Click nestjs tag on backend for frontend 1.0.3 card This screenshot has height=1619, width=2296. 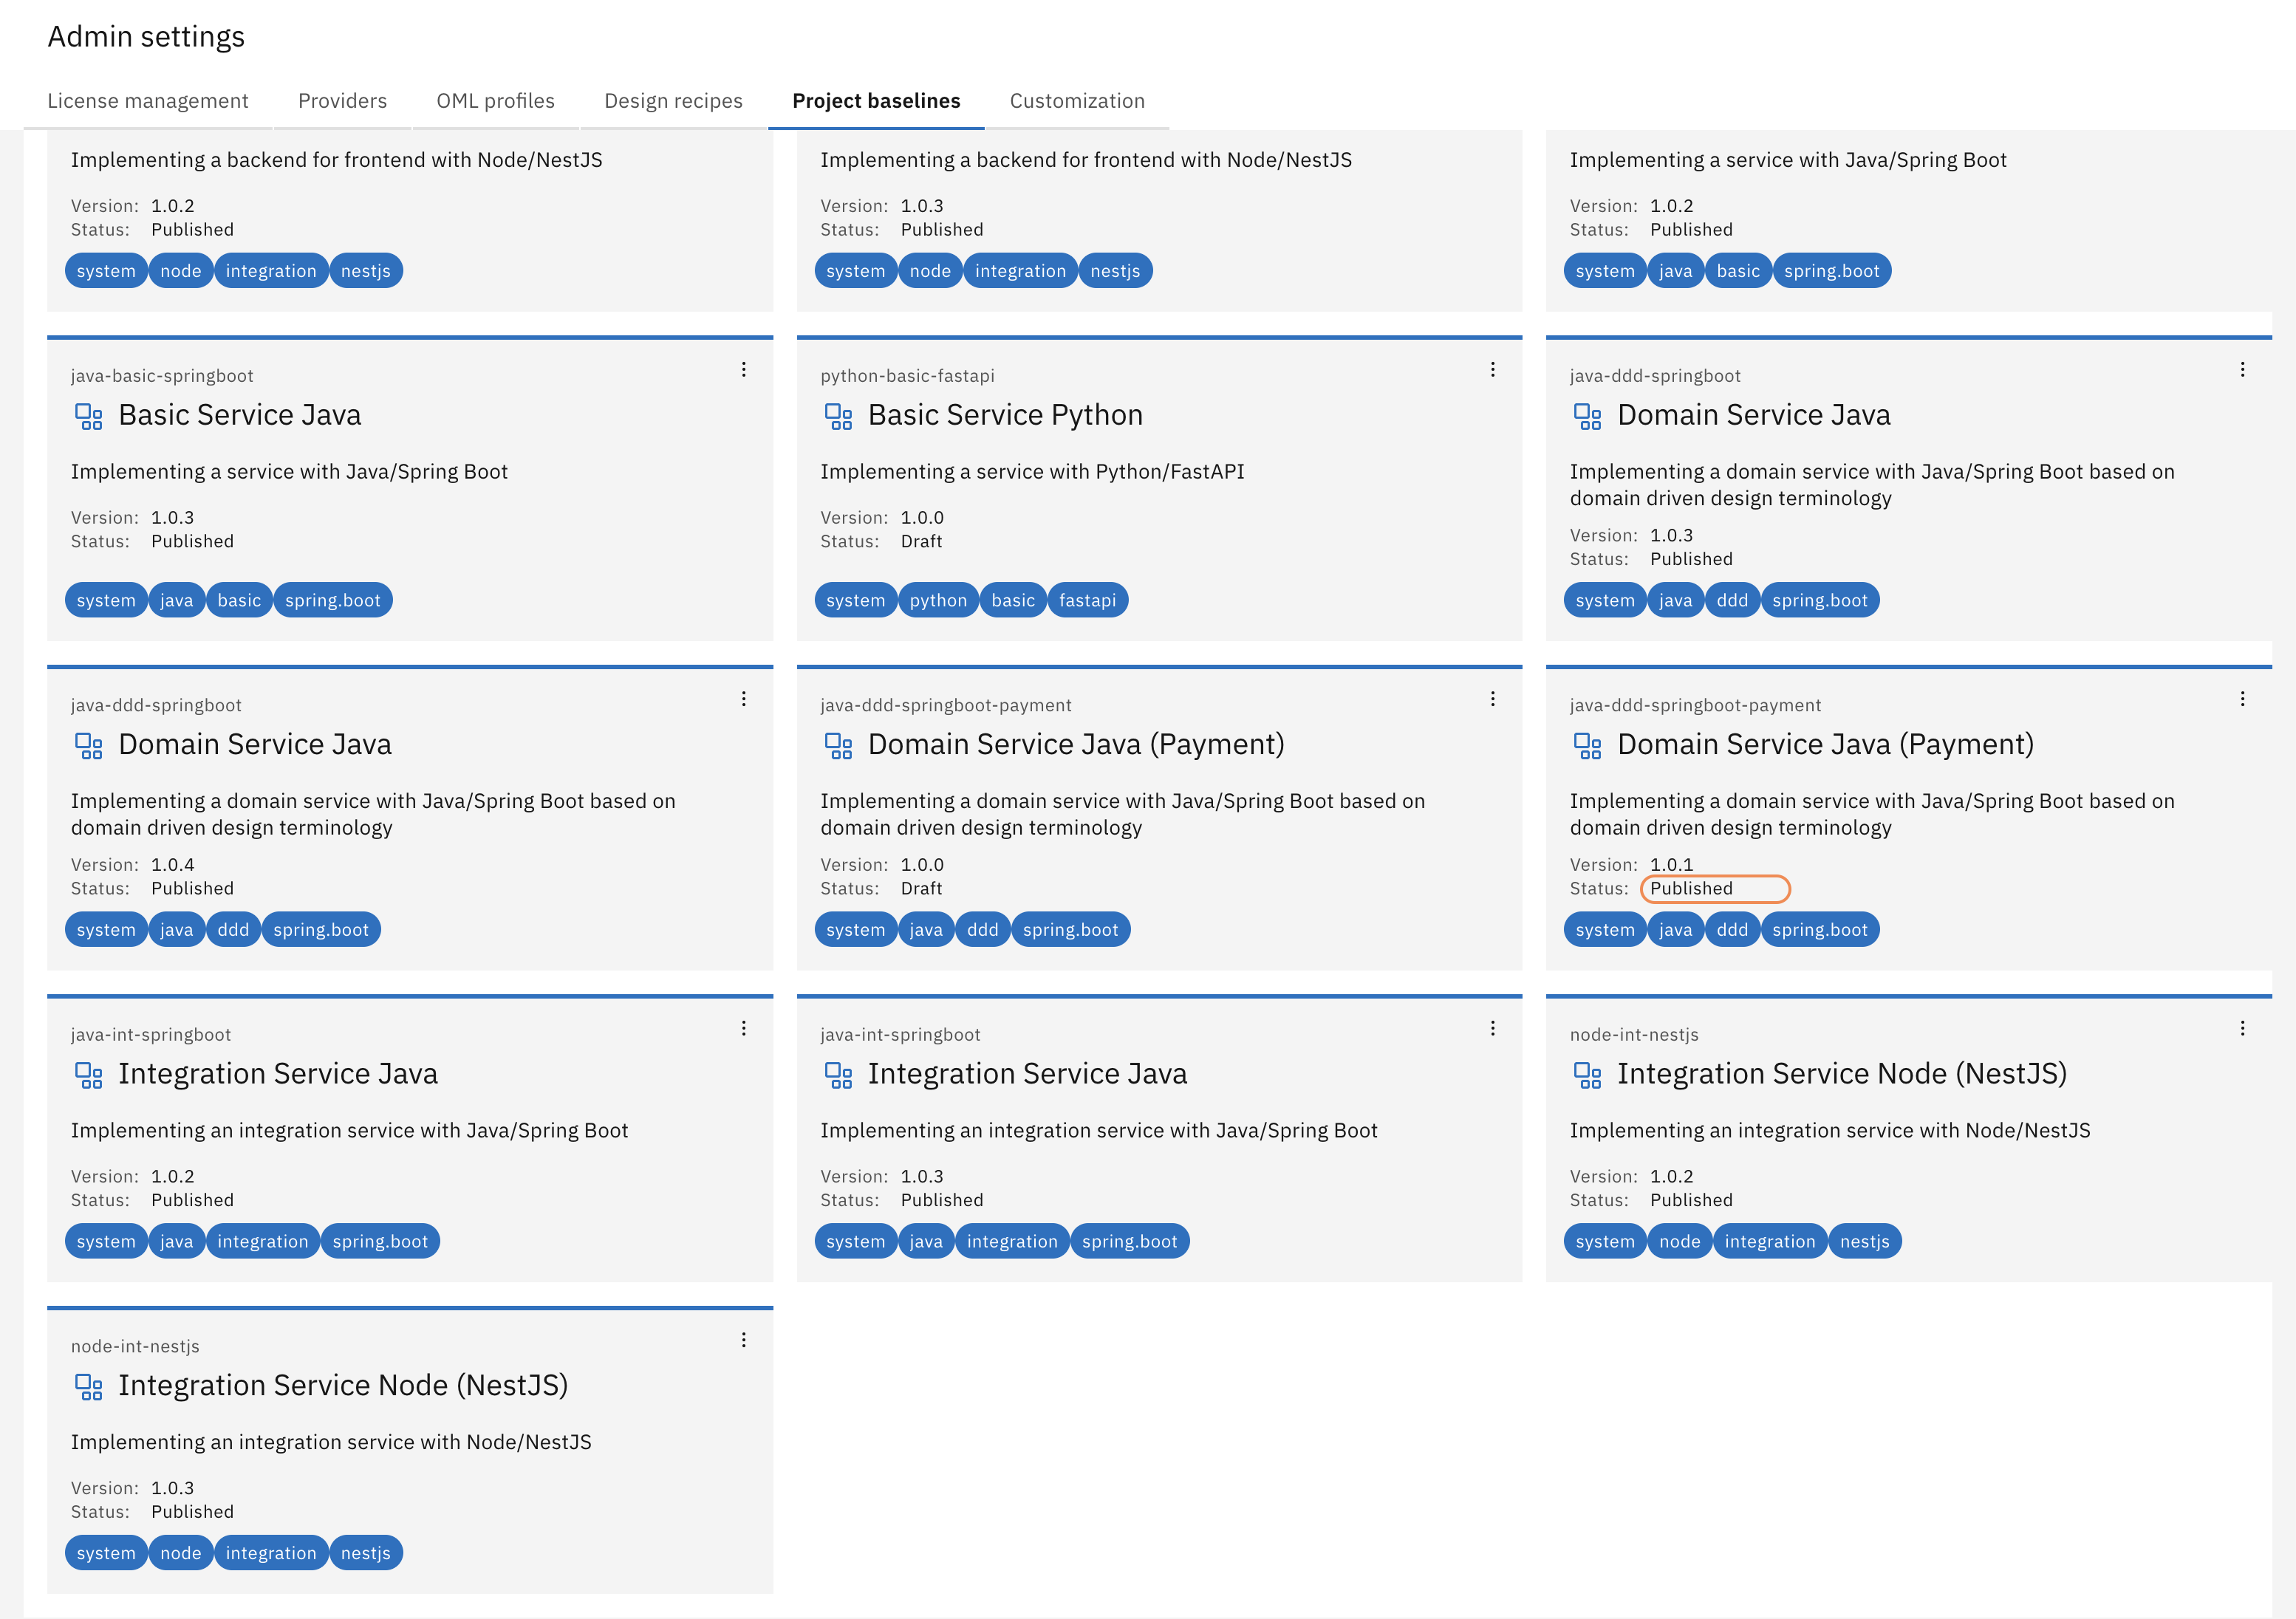tap(1115, 271)
